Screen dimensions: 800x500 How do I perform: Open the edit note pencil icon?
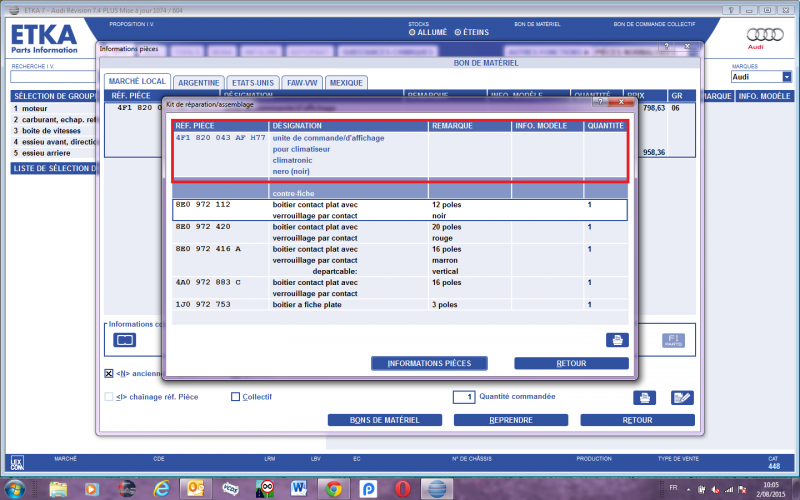(x=682, y=397)
